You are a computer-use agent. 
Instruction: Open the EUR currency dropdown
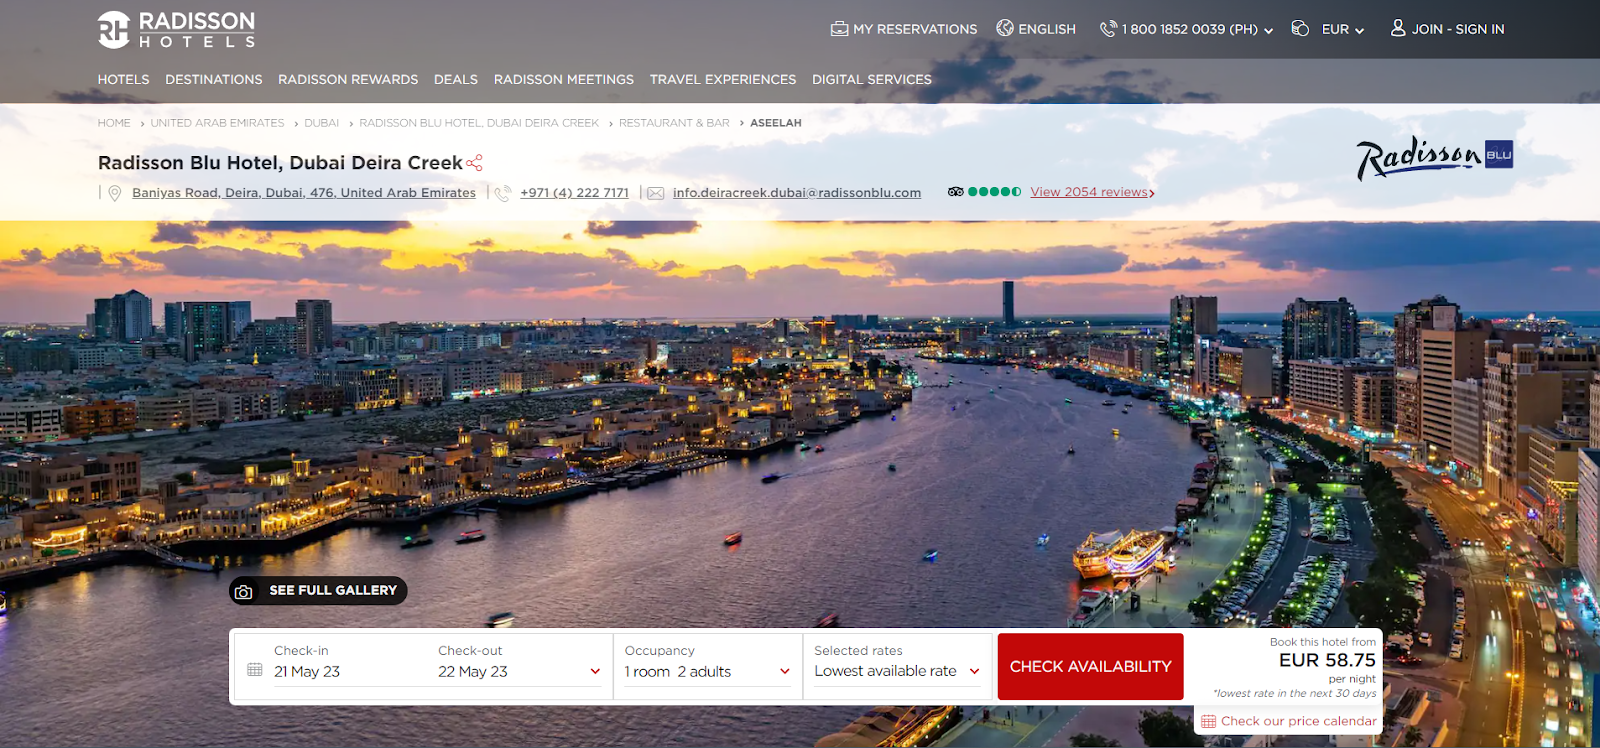1342,29
